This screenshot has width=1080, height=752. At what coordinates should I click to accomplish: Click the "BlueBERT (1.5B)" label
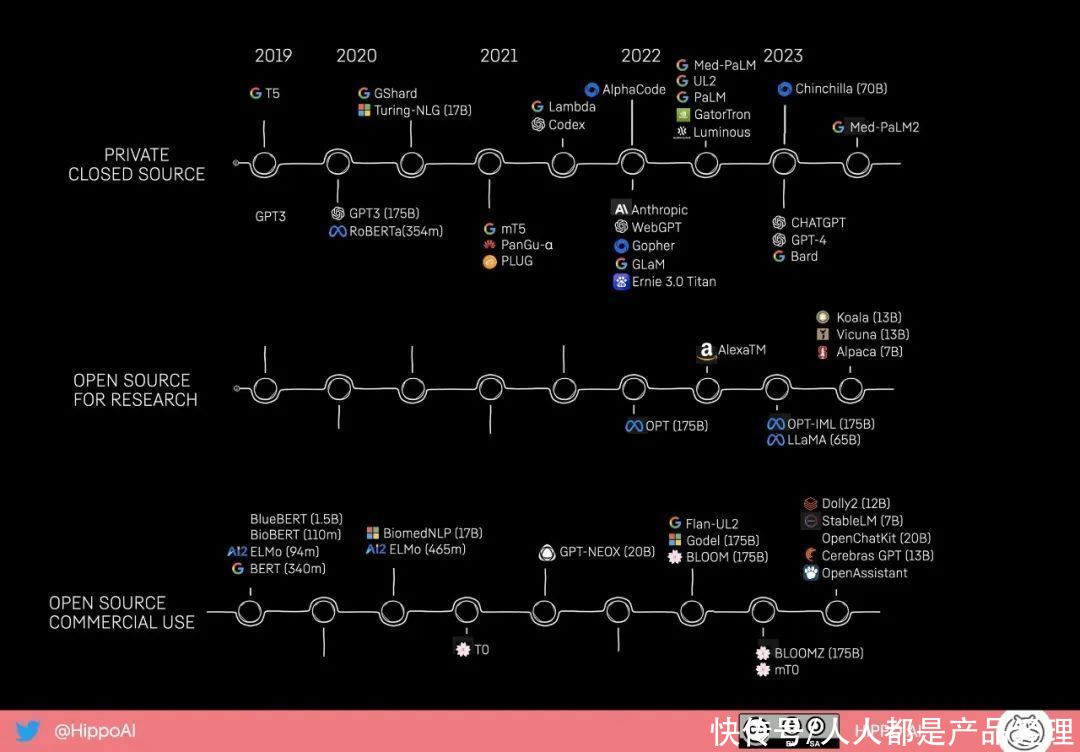296,519
